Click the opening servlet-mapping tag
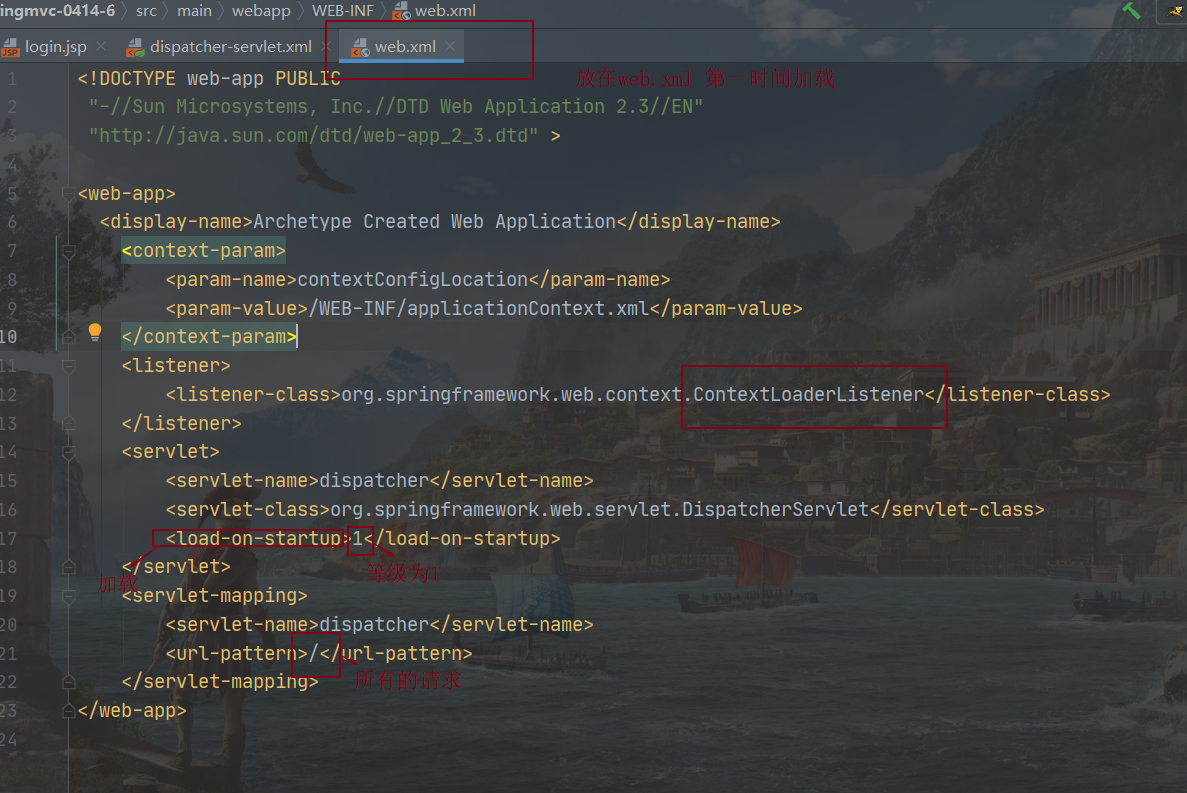Viewport: 1187px width, 793px height. point(214,596)
